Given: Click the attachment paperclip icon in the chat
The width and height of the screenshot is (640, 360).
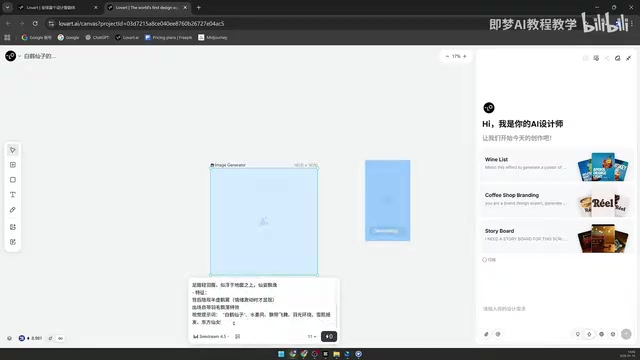Looking at the screenshot, I should click(x=487, y=334).
